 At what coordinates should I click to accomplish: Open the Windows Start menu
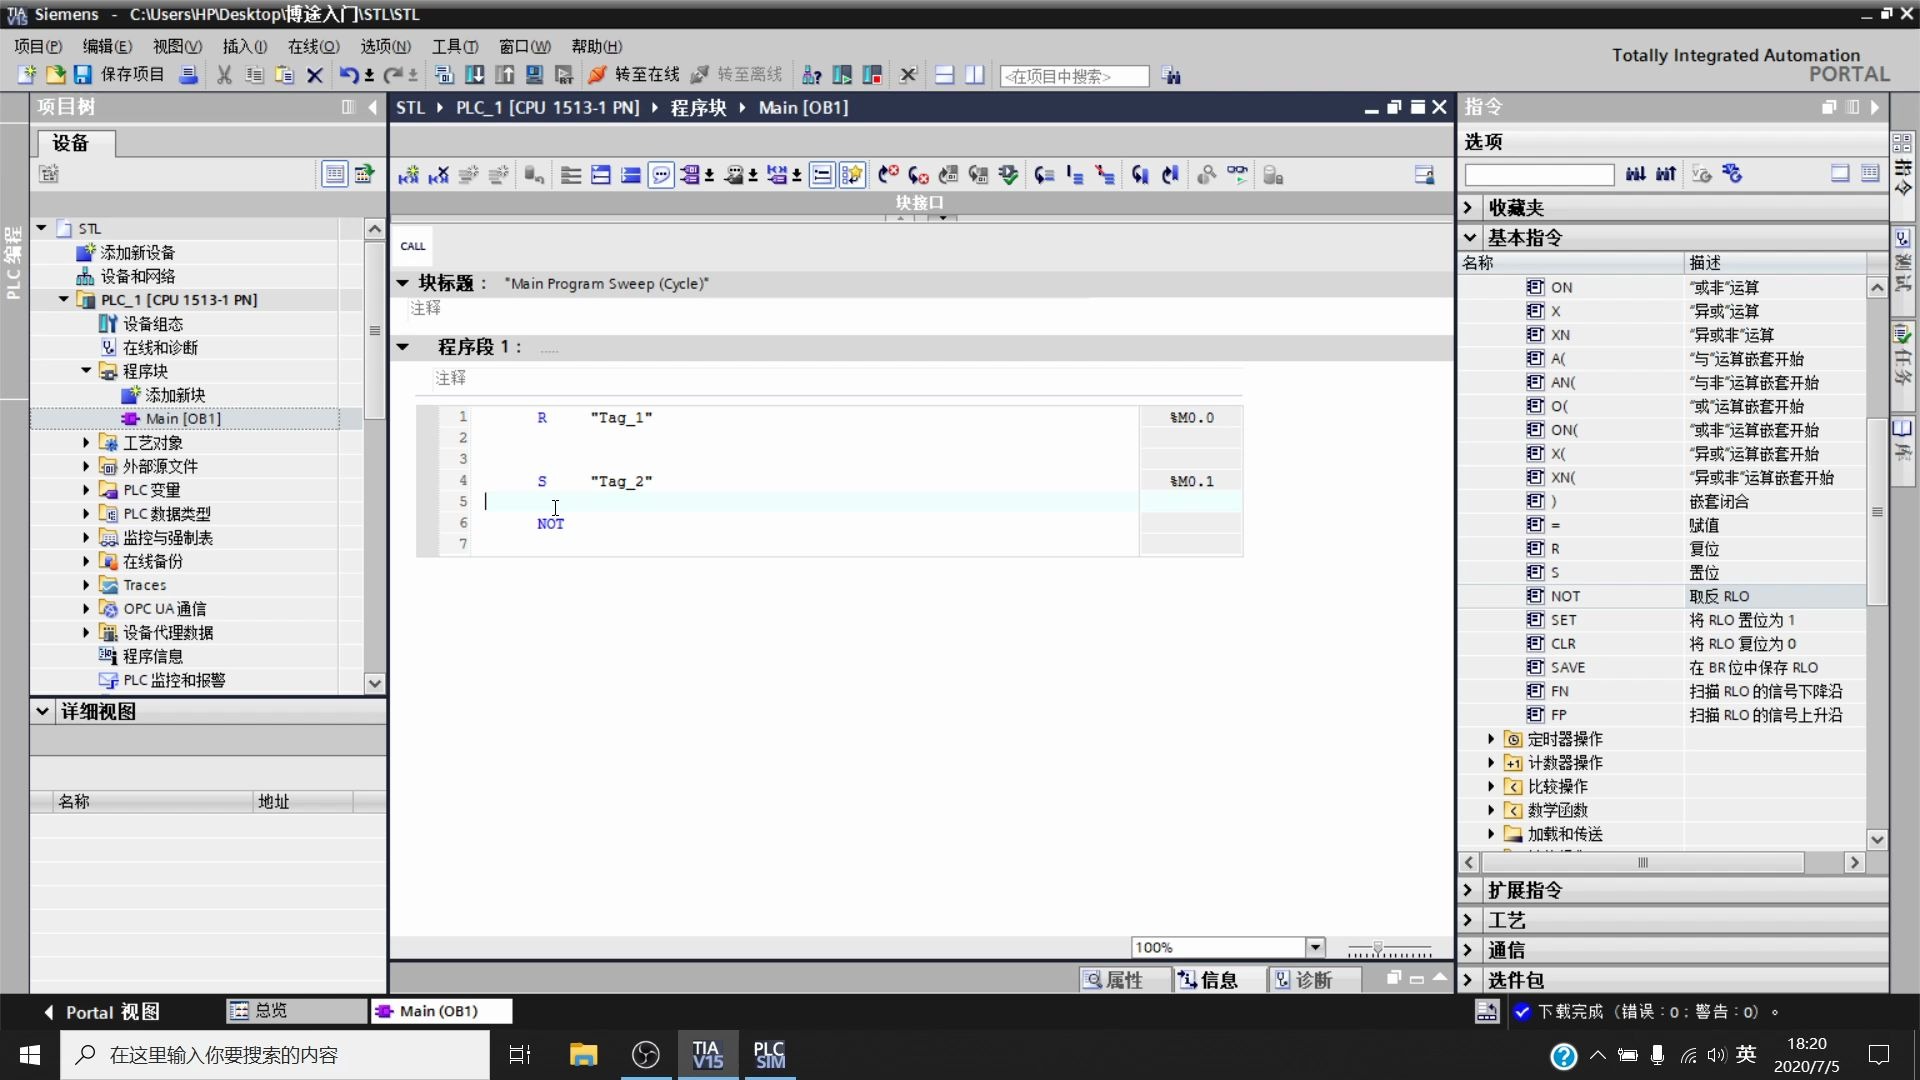(30, 1055)
